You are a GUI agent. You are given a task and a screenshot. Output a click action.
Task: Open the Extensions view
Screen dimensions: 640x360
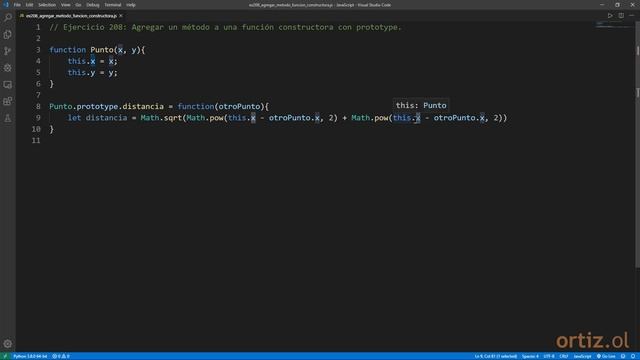click(x=8, y=101)
